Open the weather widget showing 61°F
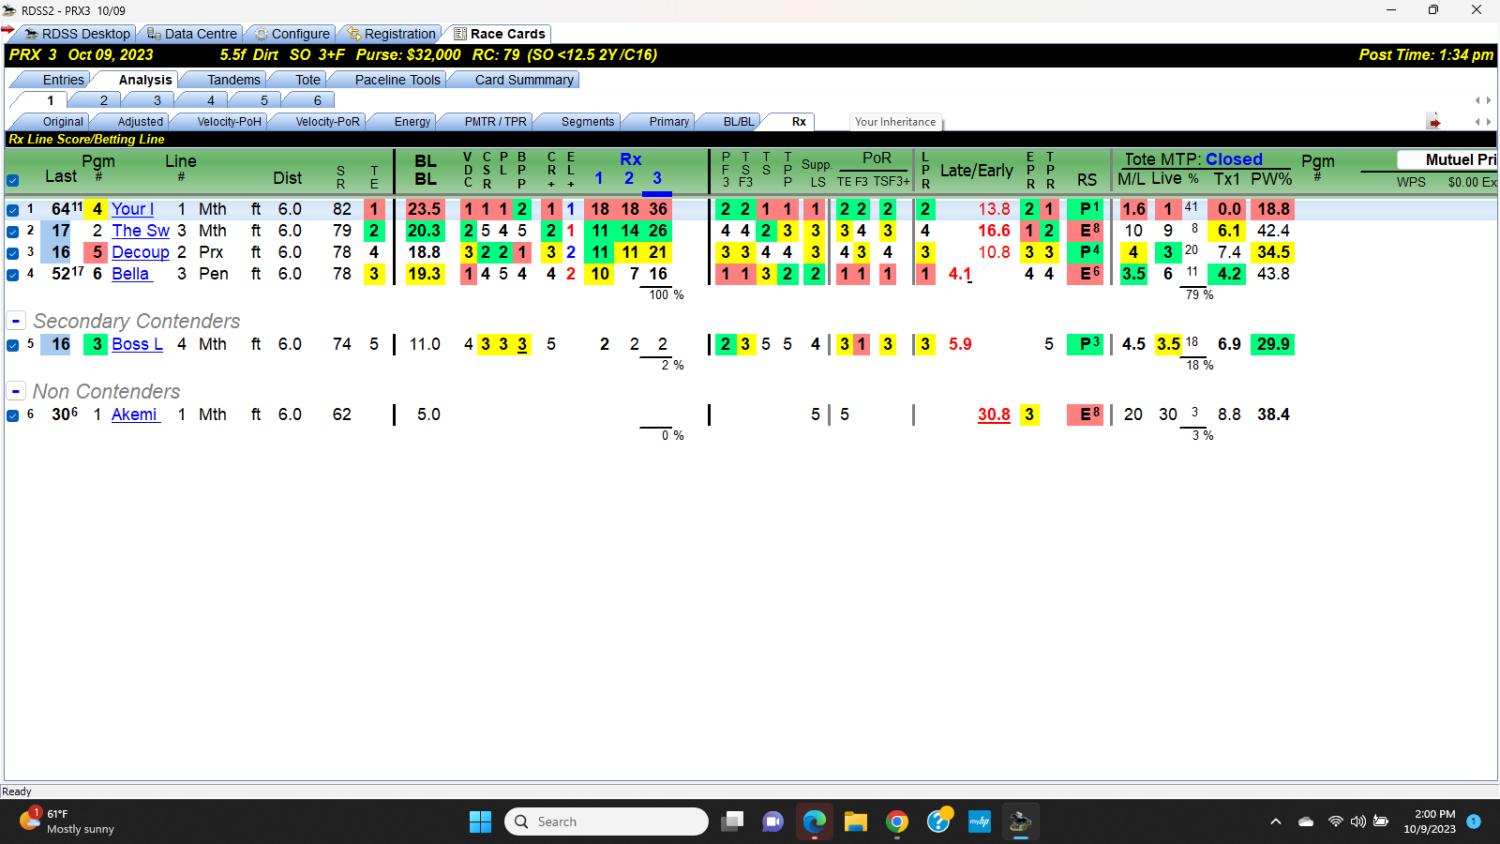1500x844 pixels. pyautogui.click(x=66, y=821)
